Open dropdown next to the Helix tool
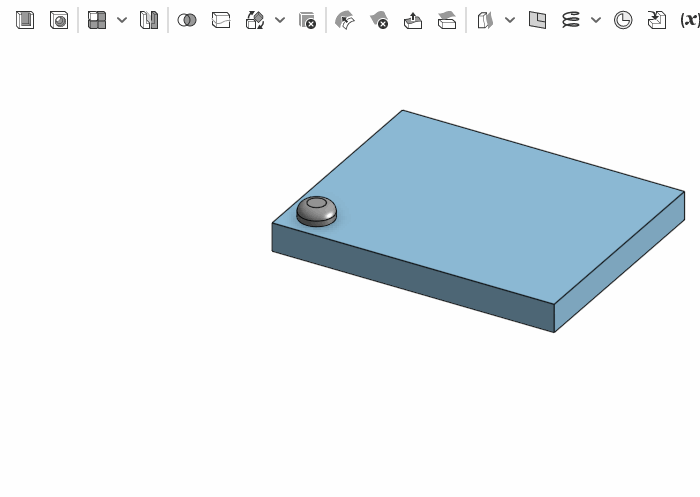The image size is (700, 497). 596,20
